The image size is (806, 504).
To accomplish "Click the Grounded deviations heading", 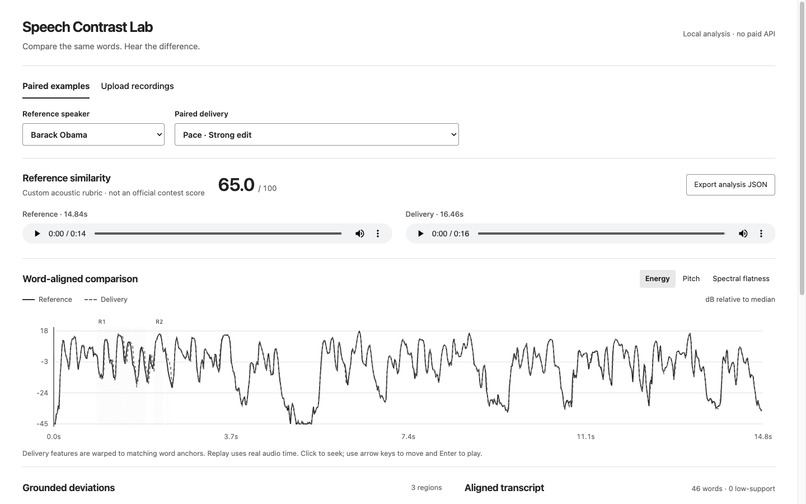I will tap(68, 488).
